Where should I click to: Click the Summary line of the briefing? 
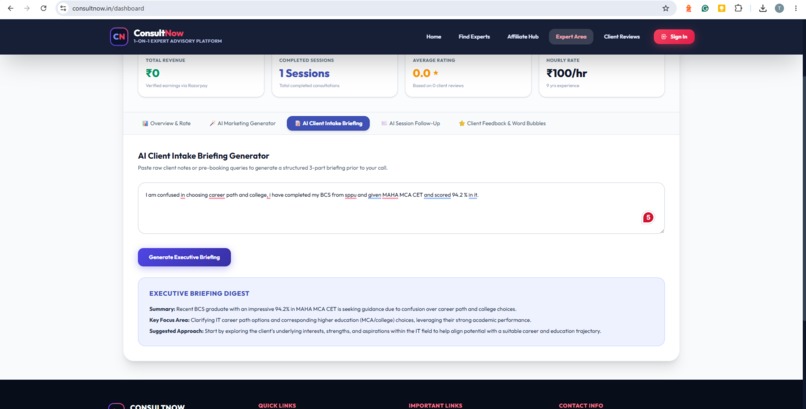tap(333, 309)
